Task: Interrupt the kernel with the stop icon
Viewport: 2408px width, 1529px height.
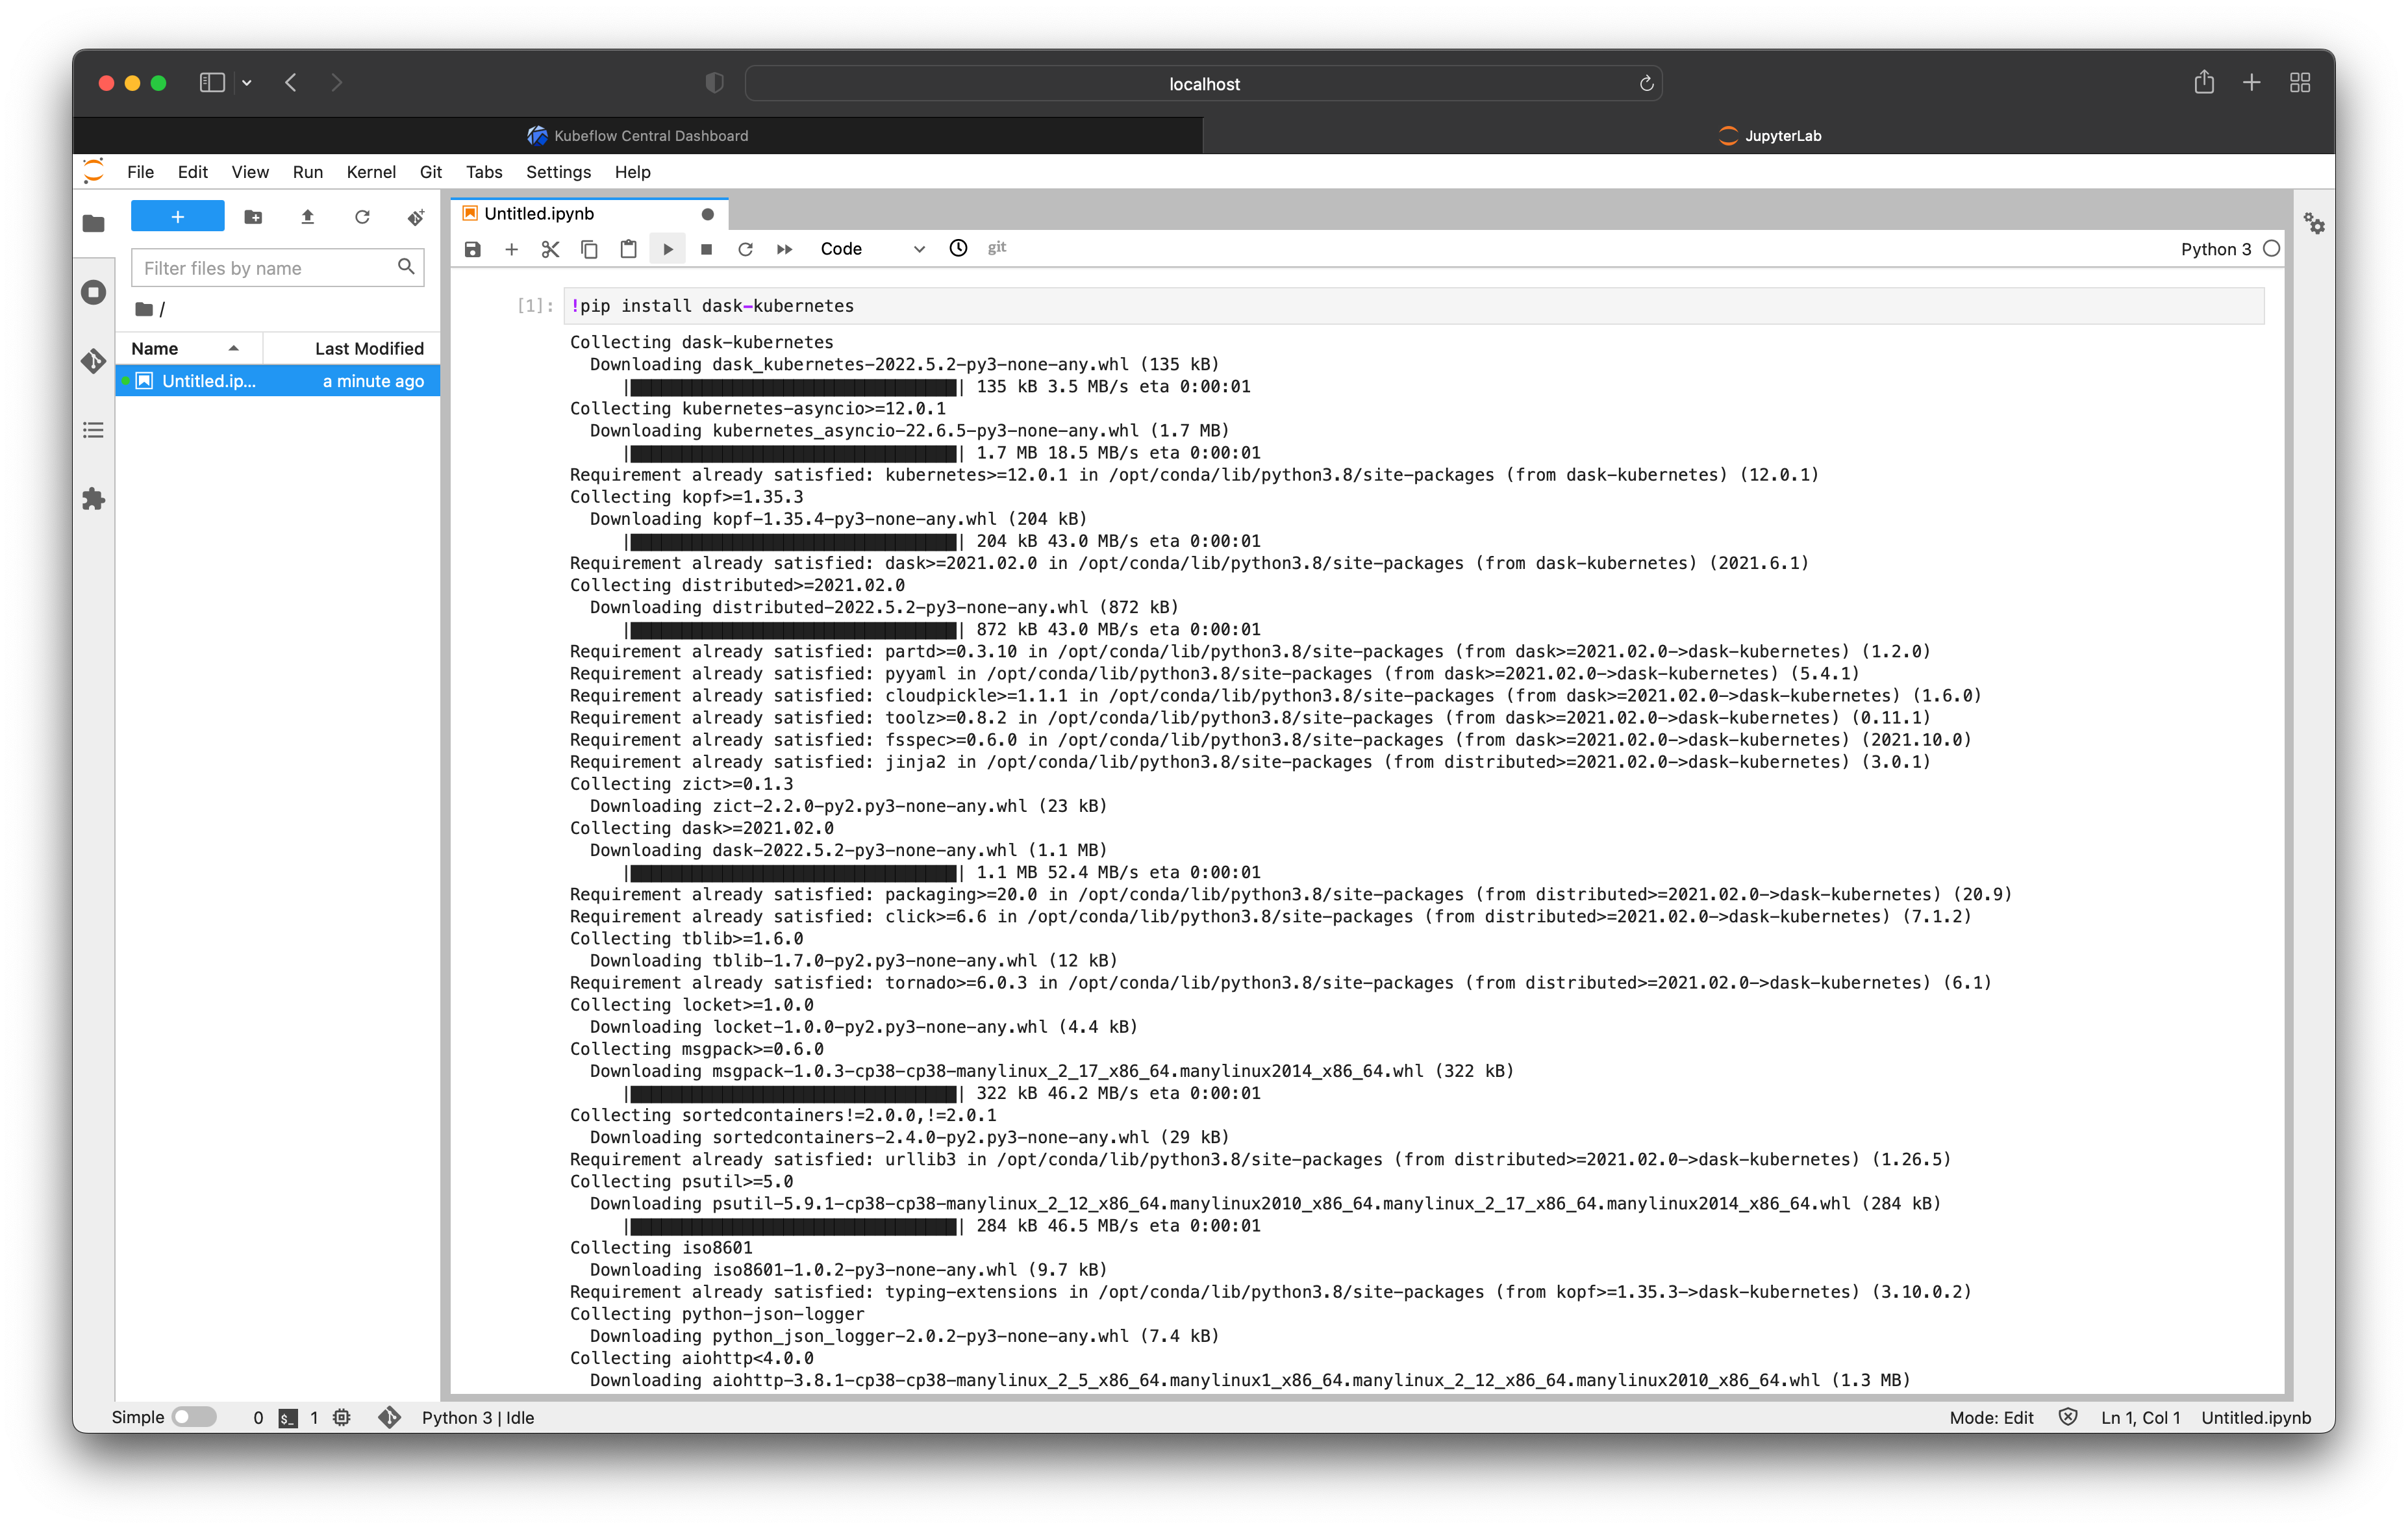Action: pyautogui.click(x=706, y=249)
